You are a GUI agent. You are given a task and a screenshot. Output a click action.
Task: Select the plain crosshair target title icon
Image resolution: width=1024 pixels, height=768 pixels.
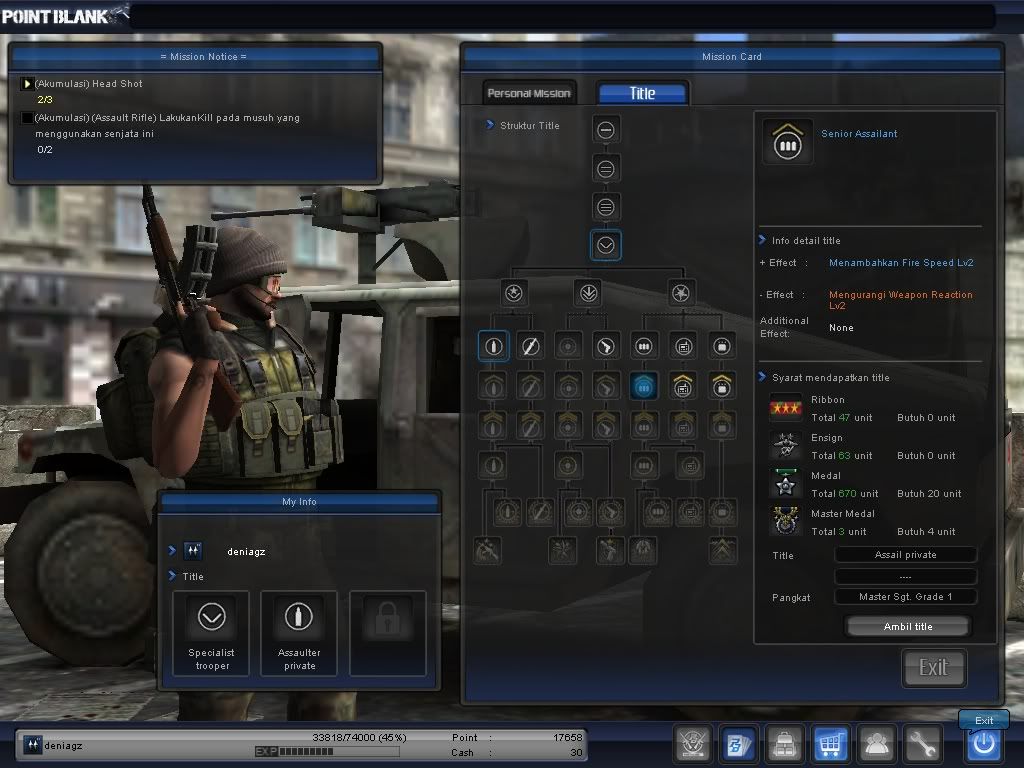pos(568,346)
